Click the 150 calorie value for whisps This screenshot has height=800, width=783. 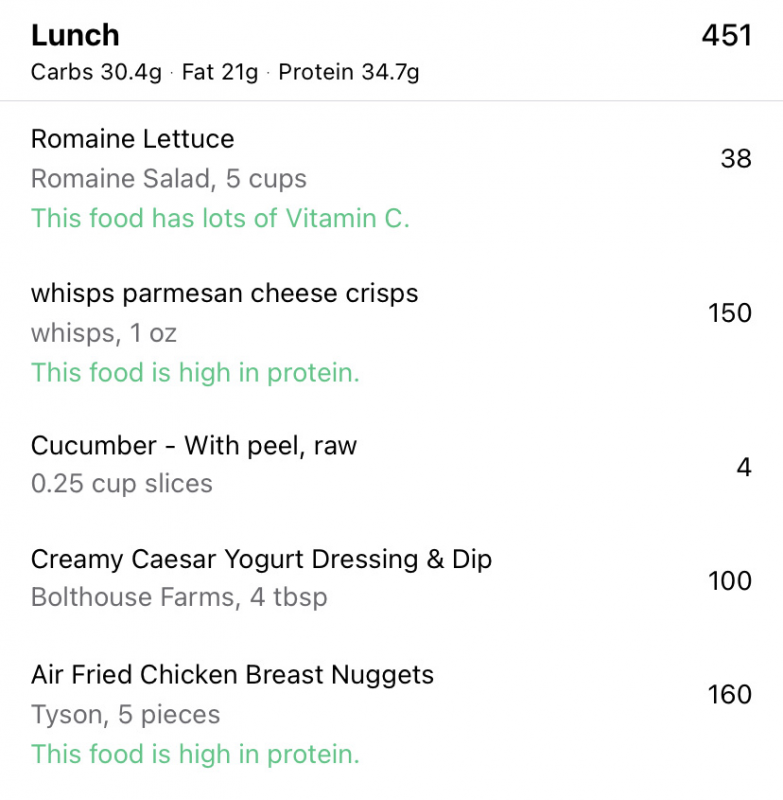(730, 313)
